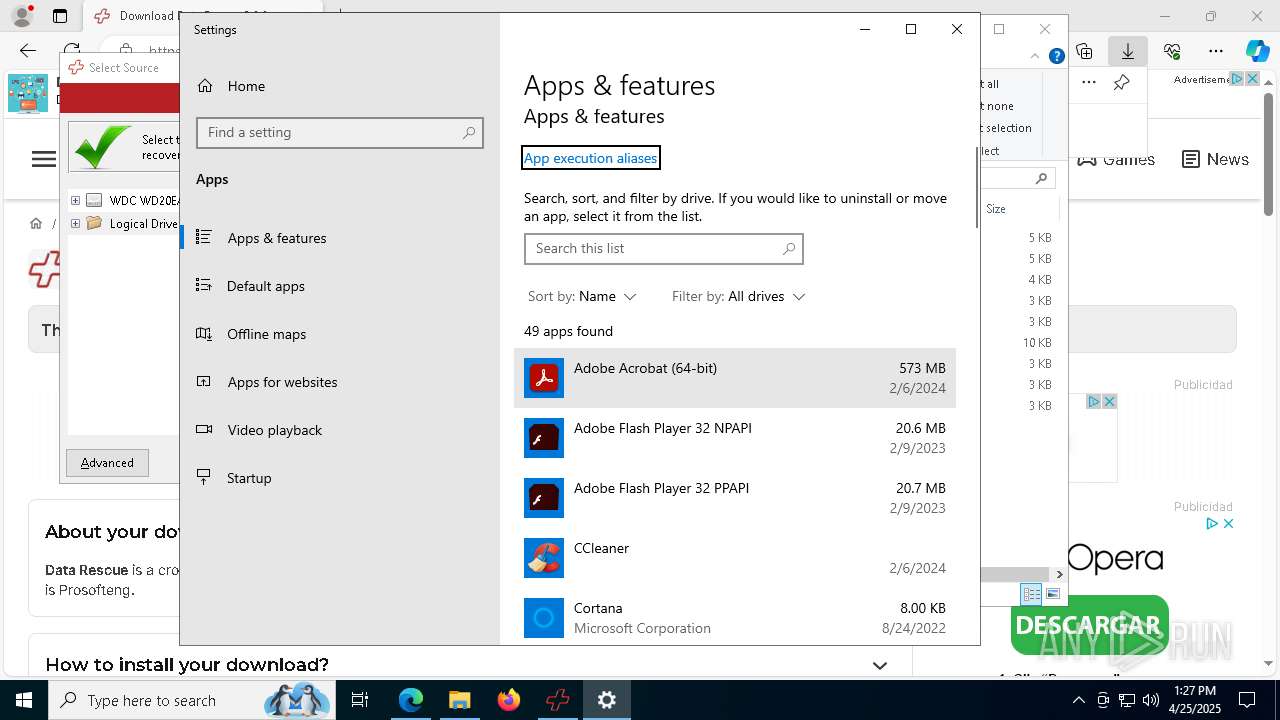Open Edge downloads icon
Viewport: 1280px width, 720px height.
1128,50
